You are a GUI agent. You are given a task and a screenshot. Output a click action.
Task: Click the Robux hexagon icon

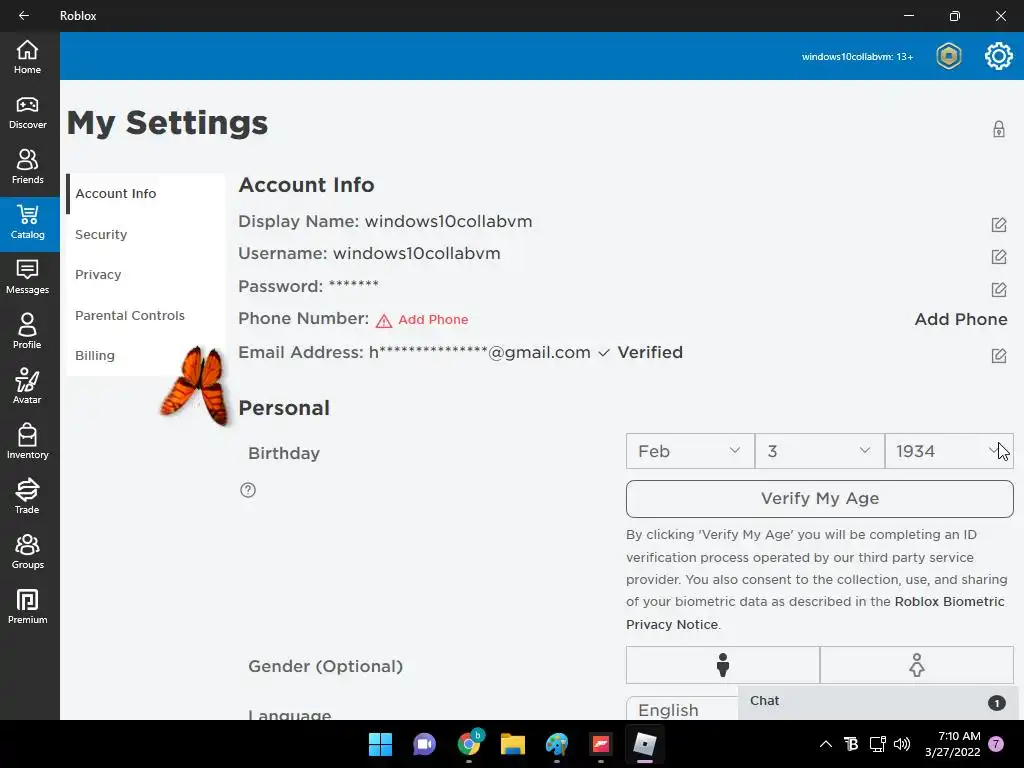pos(948,56)
